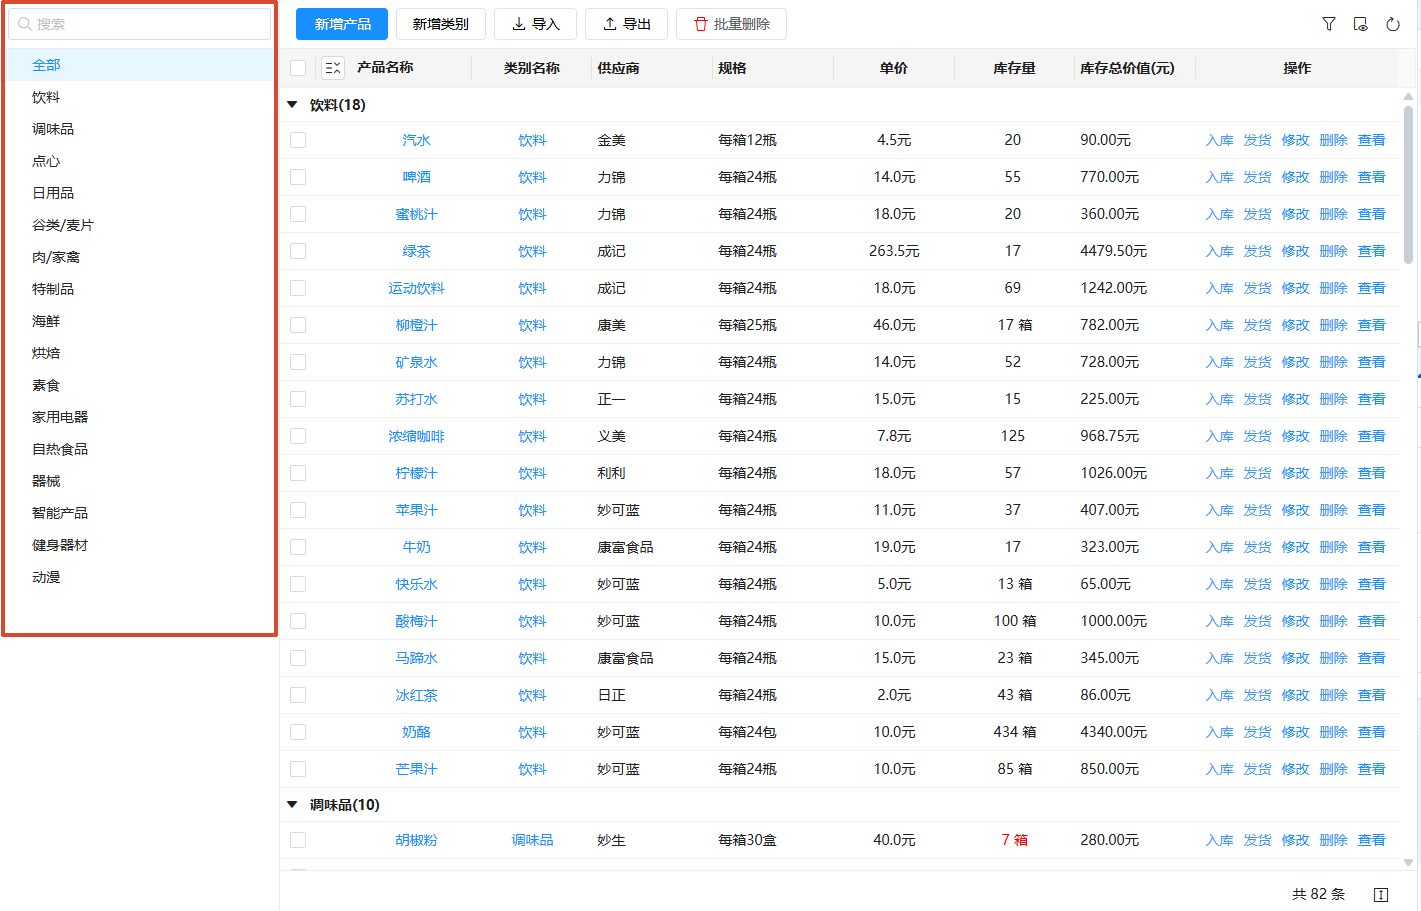Select the checkbox next to 绿茶

(298, 251)
